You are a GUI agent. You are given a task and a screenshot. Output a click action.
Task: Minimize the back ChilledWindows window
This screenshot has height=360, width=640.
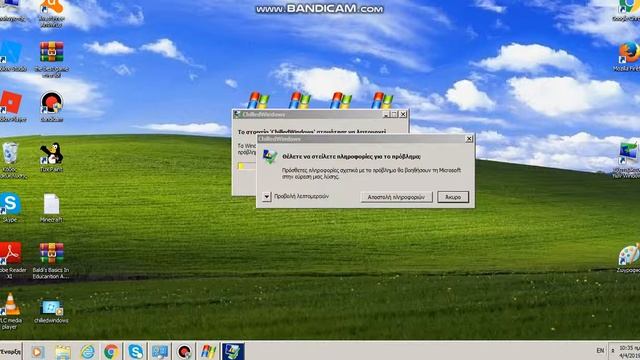pos(386,114)
